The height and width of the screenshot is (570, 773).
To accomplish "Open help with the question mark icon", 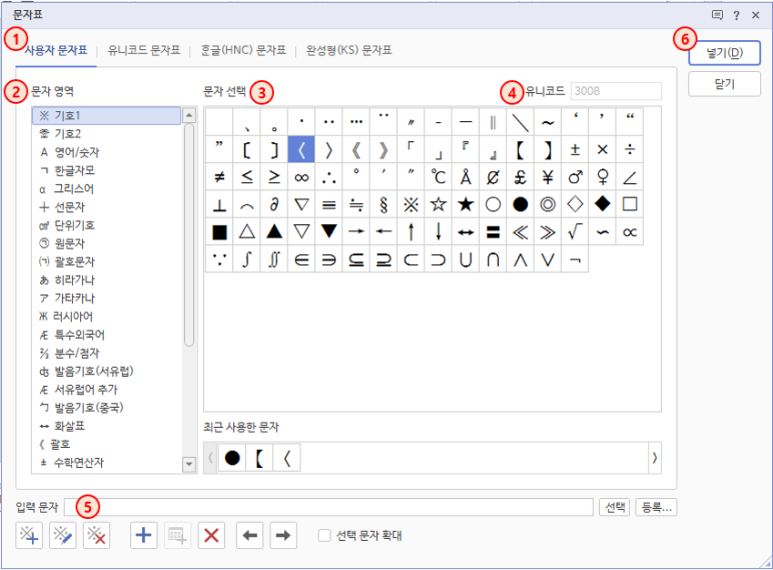I will coord(737,15).
